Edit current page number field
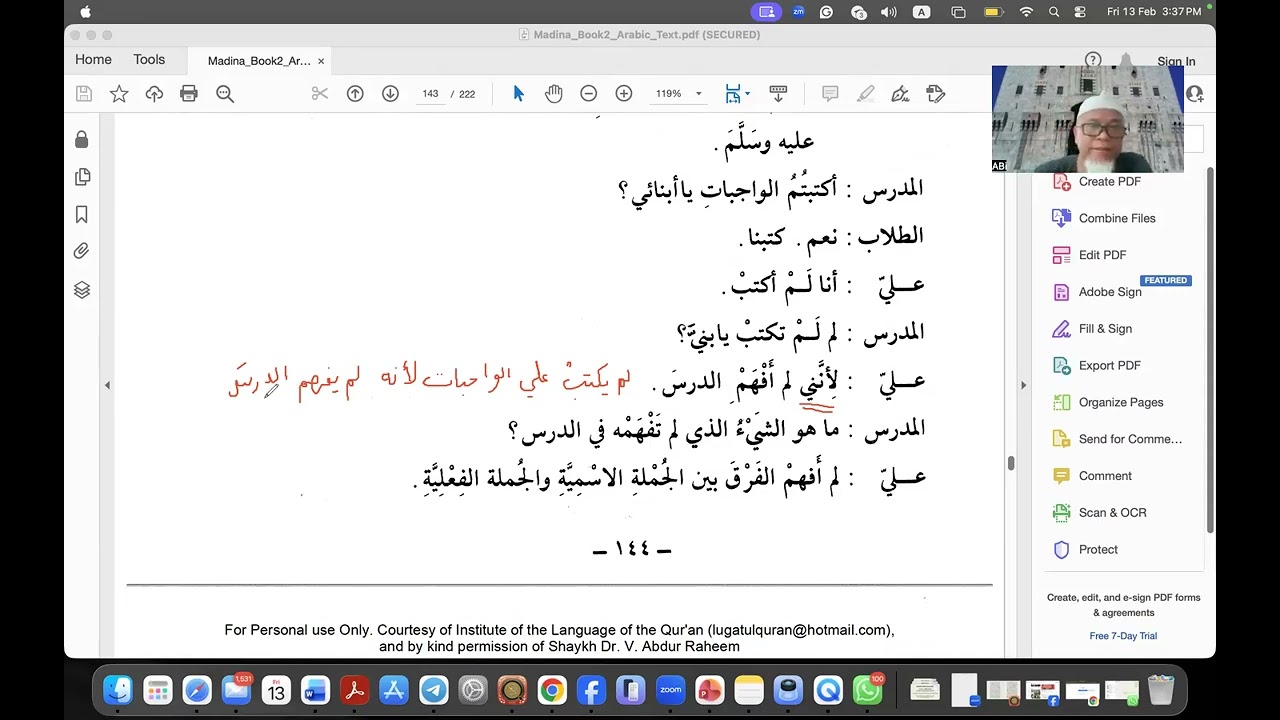Image resolution: width=1280 pixels, height=720 pixels. [x=430, y=93]
